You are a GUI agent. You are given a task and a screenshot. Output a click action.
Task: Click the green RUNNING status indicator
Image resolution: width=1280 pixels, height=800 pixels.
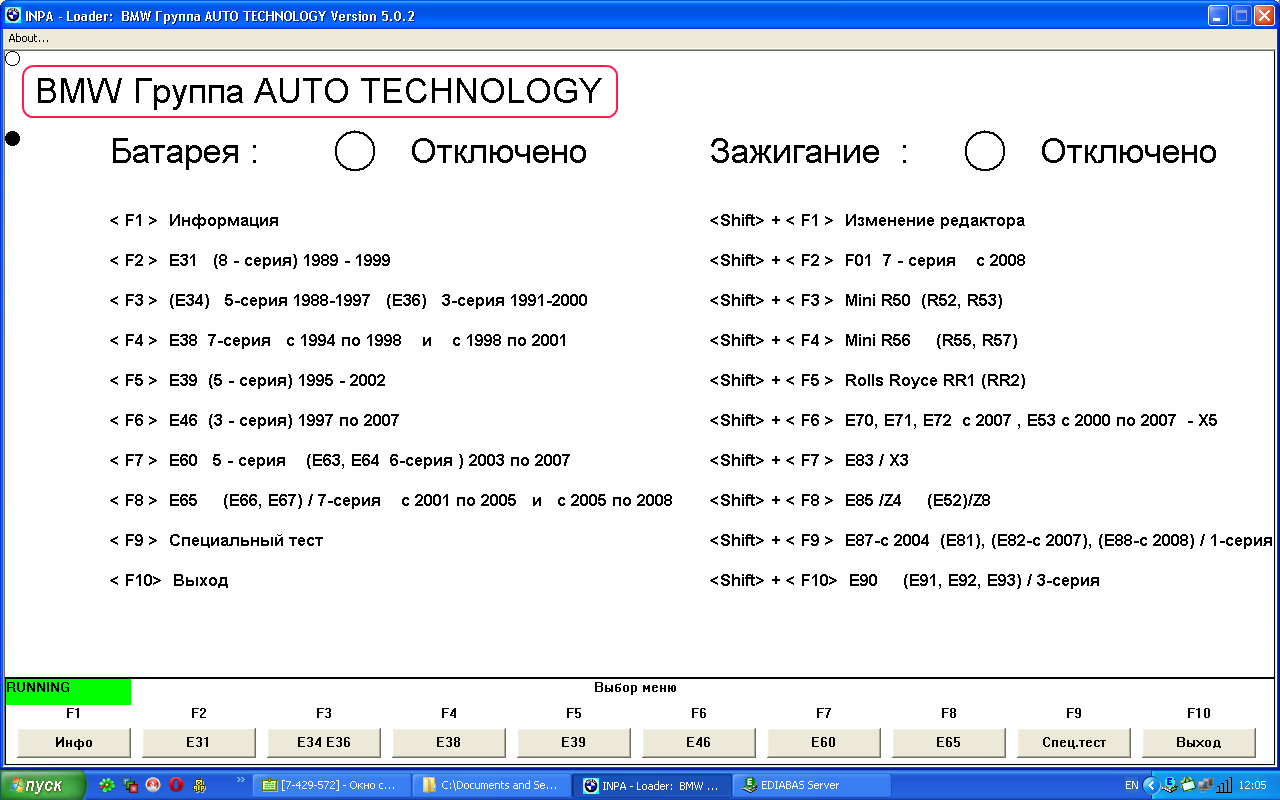pyautogui.click(x=68, y=691)
